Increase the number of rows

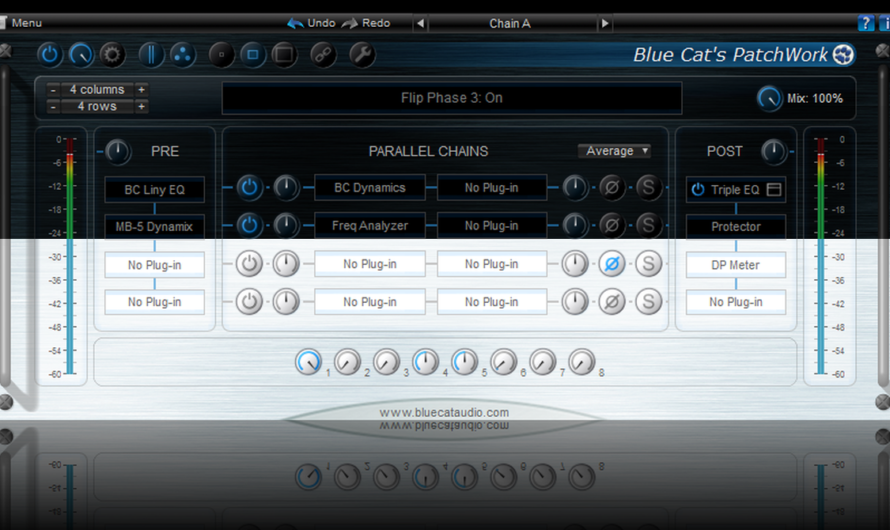[x=141, y=107]
